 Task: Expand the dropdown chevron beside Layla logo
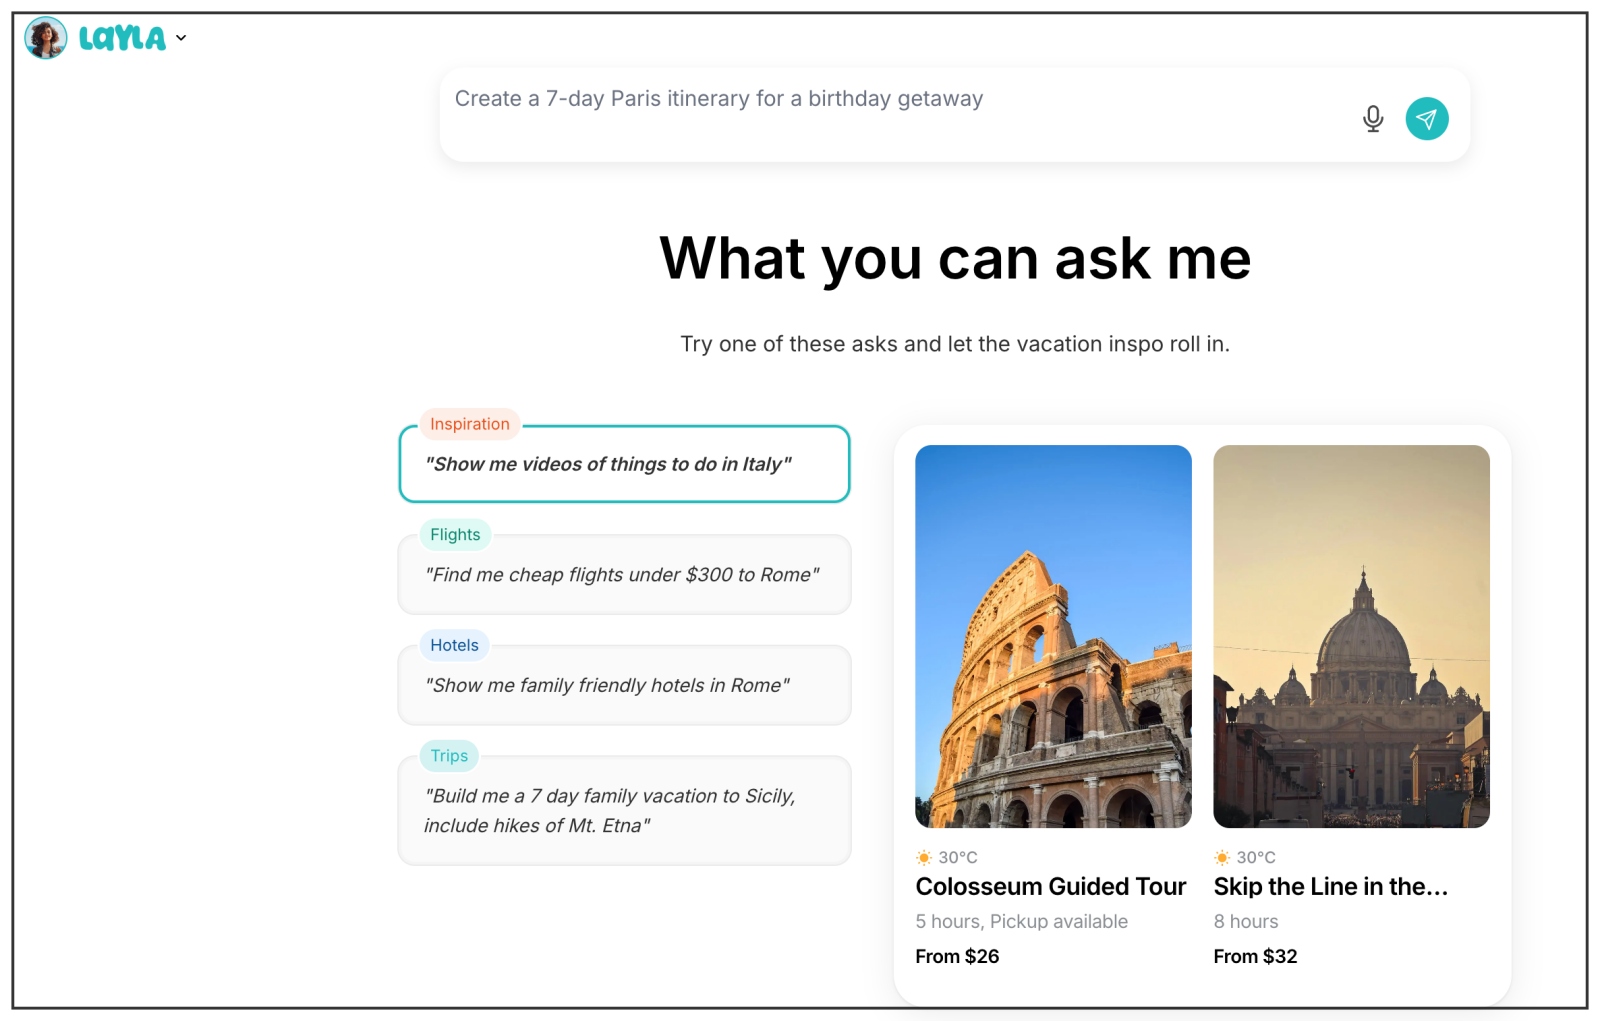click(x=181, y=38)
